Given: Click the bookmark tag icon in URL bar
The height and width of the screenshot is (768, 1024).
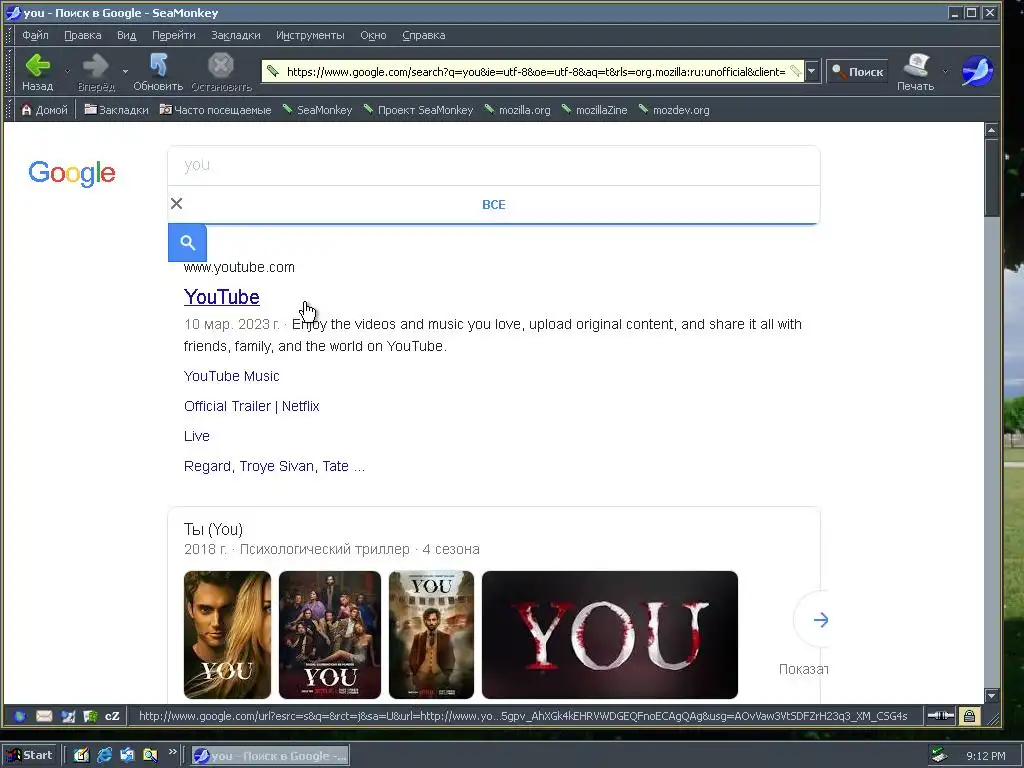Looking at the screenshot, I should (795, 71).
